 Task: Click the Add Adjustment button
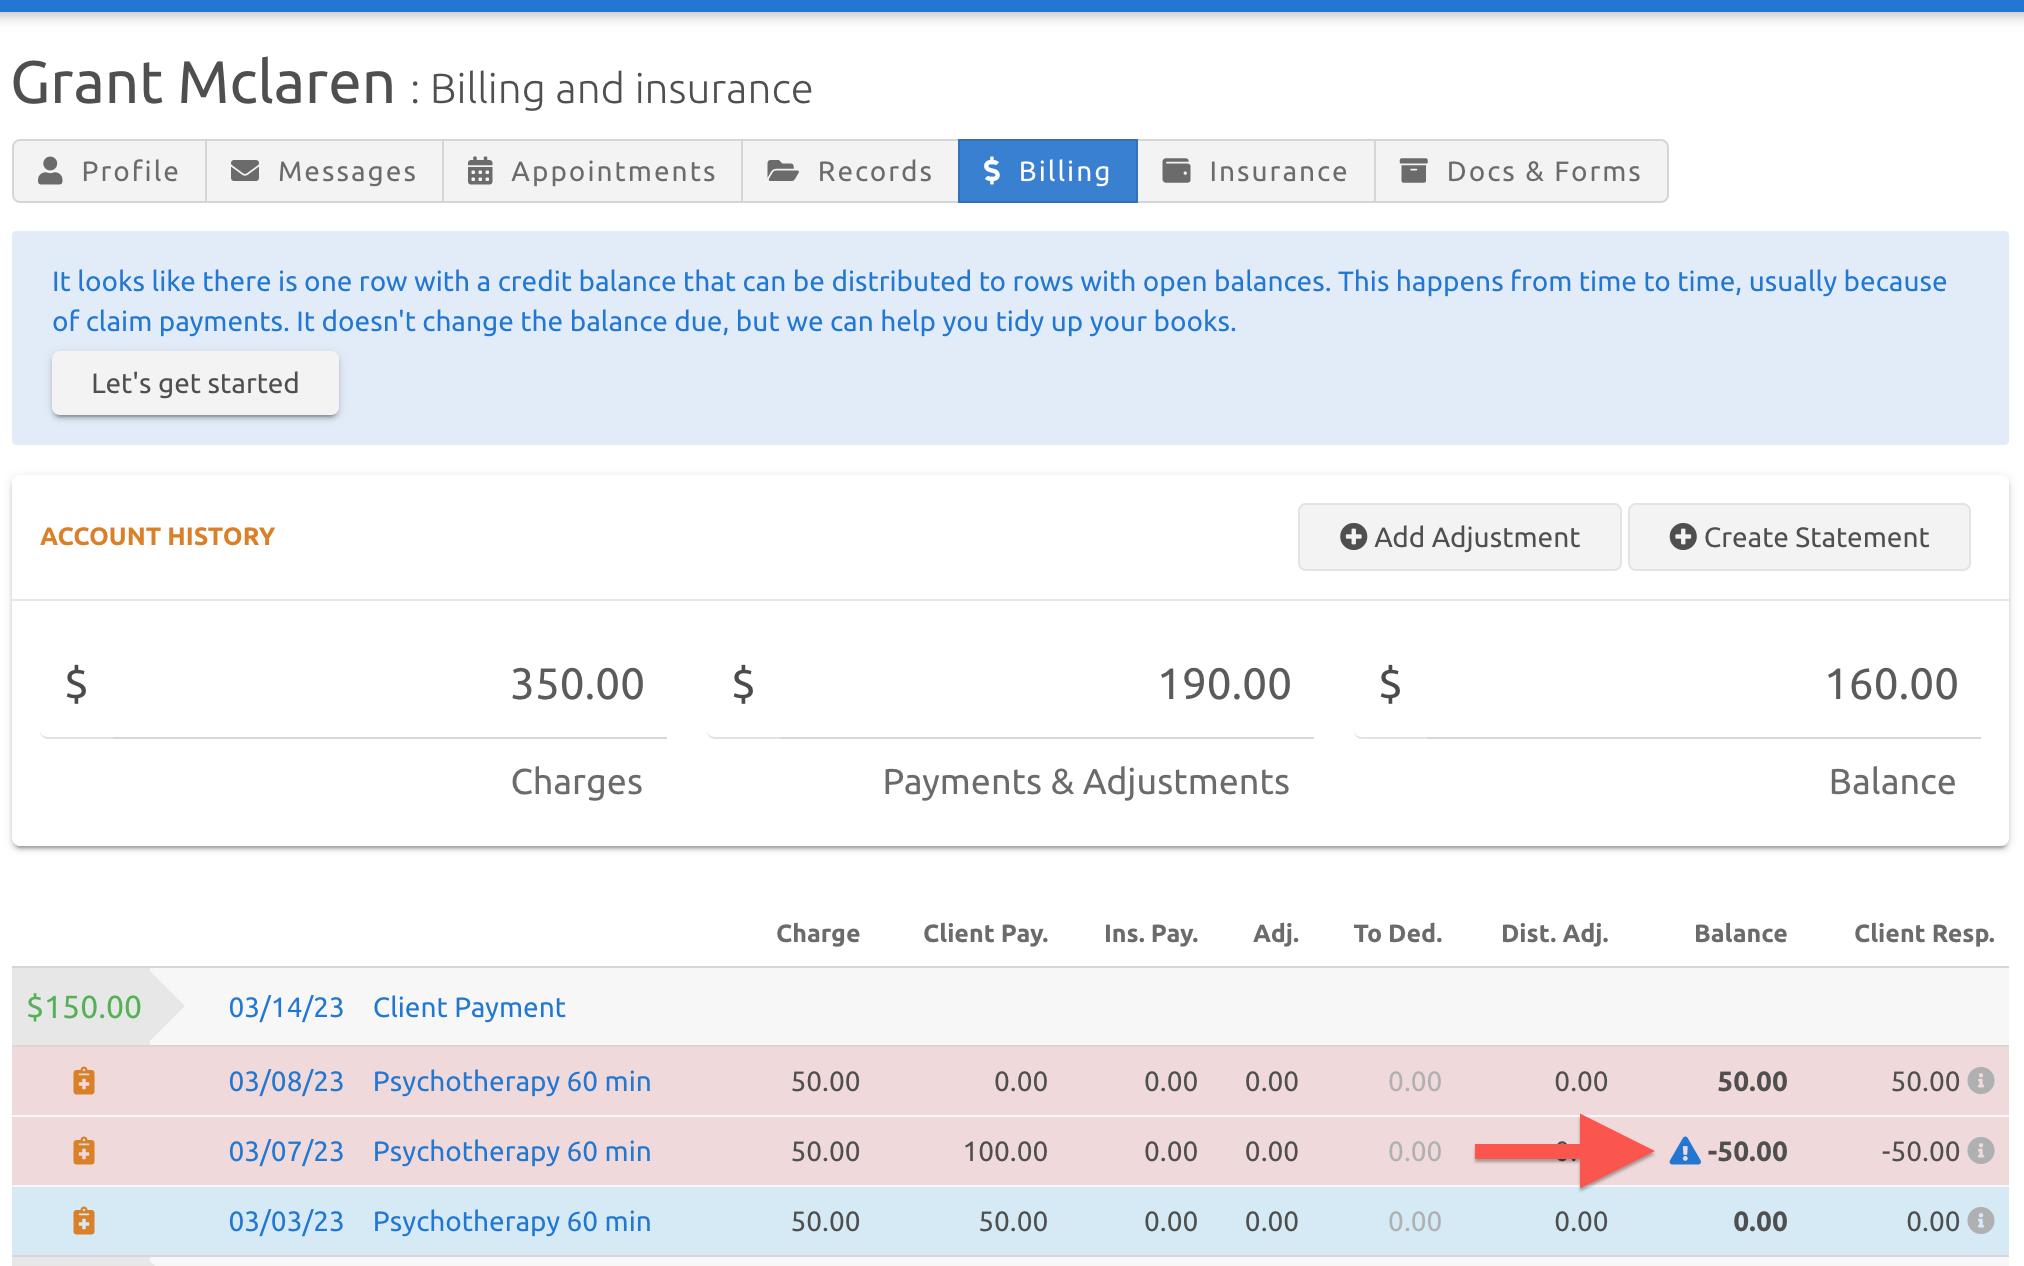(x=1459, y=537)
